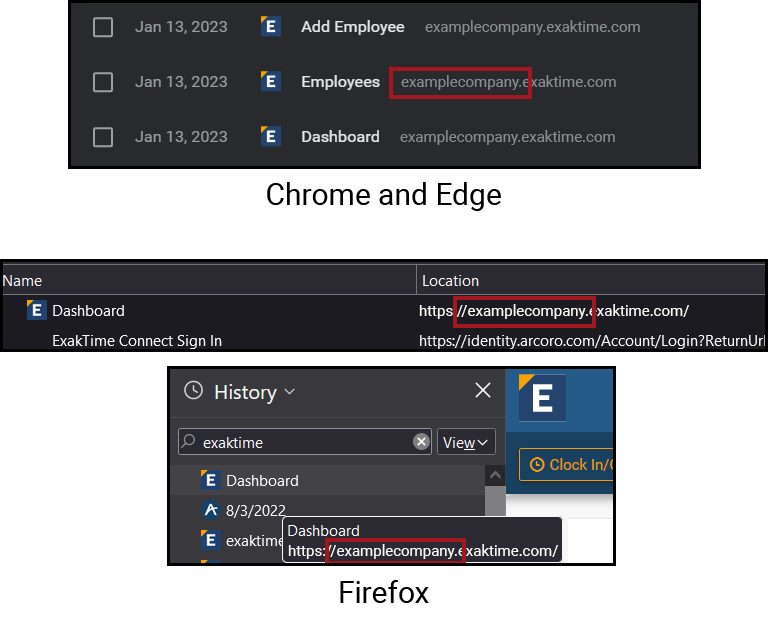768x633 pixels.
Task: Click the favicon beside Add Employee entry
Action: tap(269, 27)
